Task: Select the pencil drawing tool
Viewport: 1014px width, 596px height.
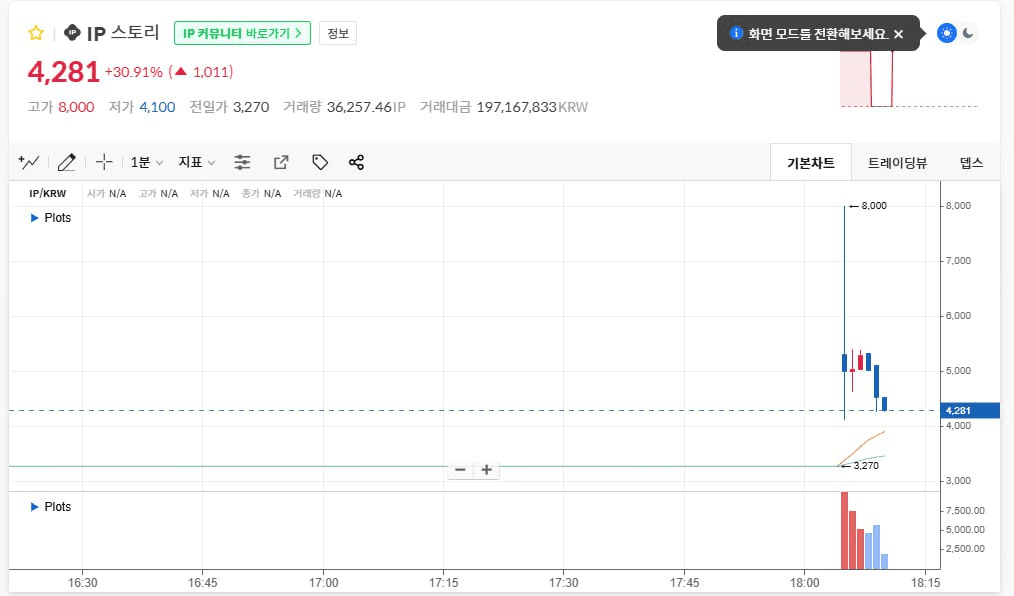Action: (x=67, y=162)
